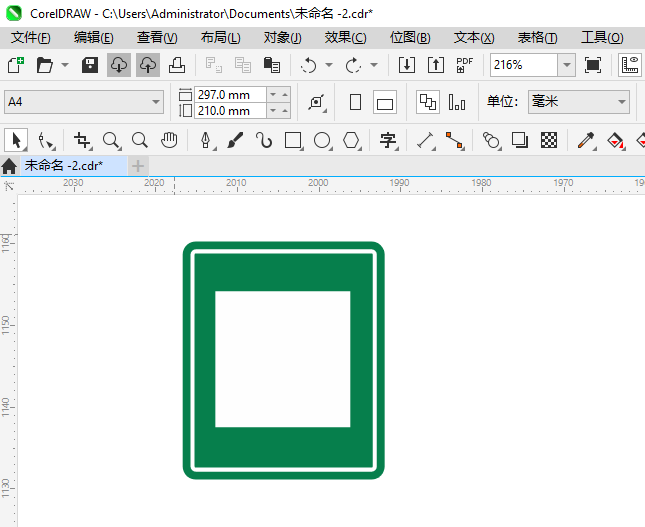Screen dimensions: 645x527
Task: Increase page width with up stepper
Action: point(285,95)
